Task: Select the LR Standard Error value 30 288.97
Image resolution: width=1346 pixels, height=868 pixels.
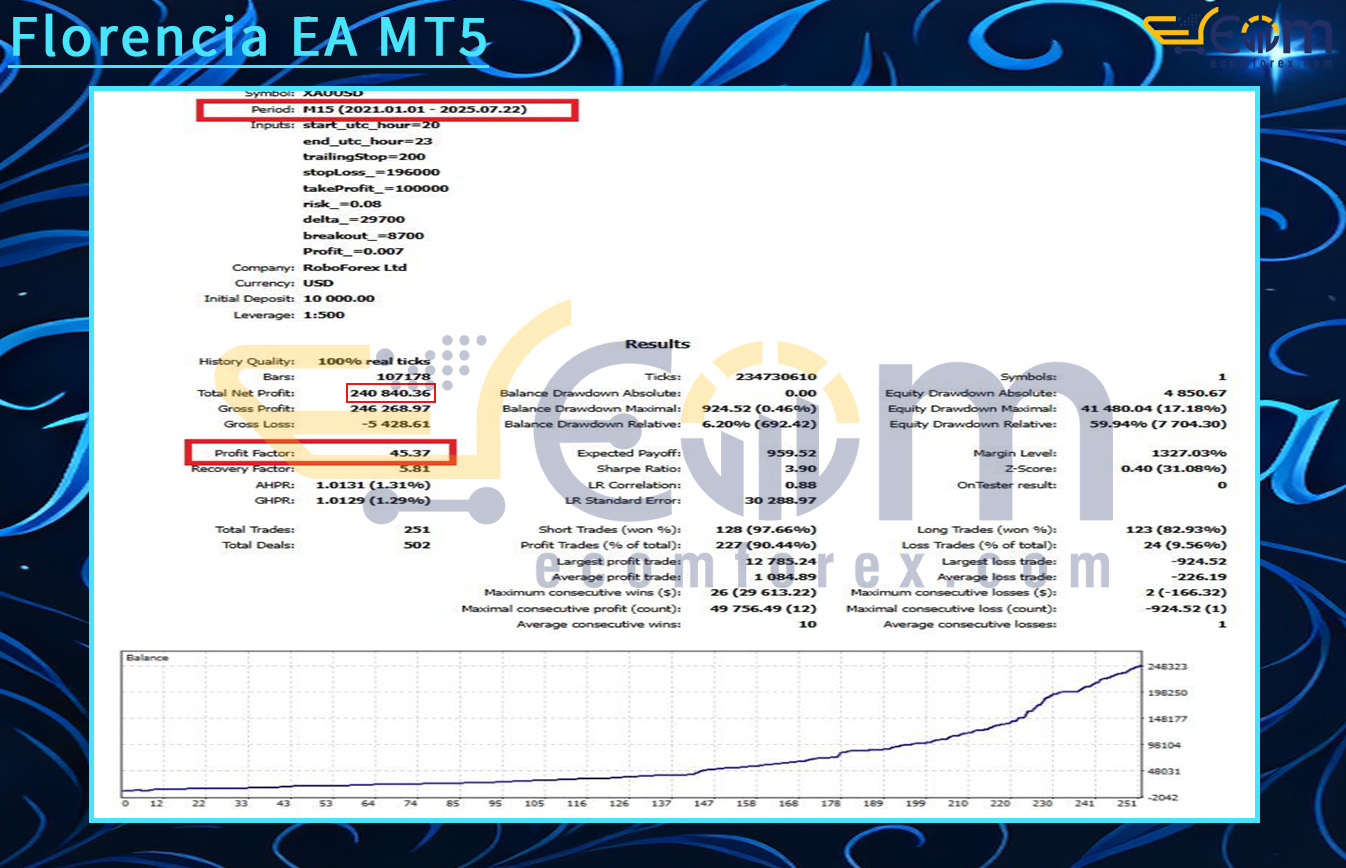Action: click(x=781, y=501)
